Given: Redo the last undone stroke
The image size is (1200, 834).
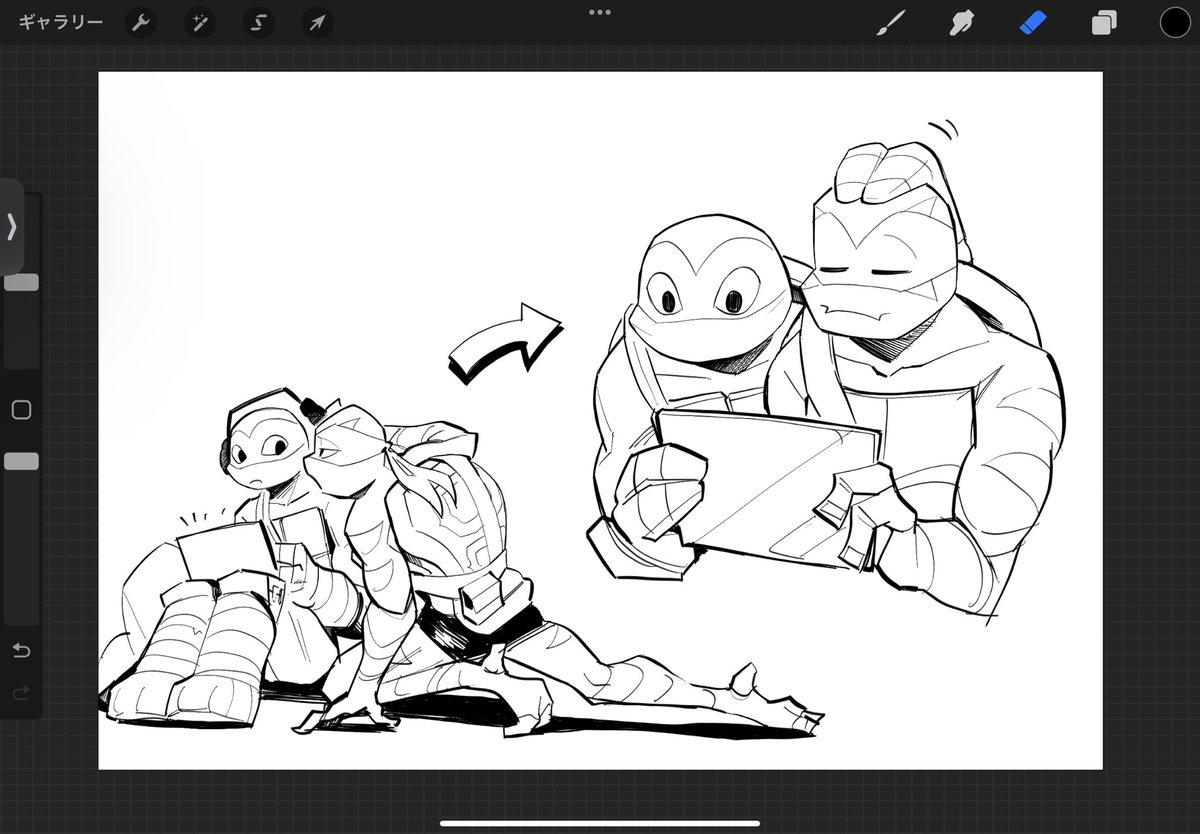Looking at the screenshot, I should click(x=21, y=692).
